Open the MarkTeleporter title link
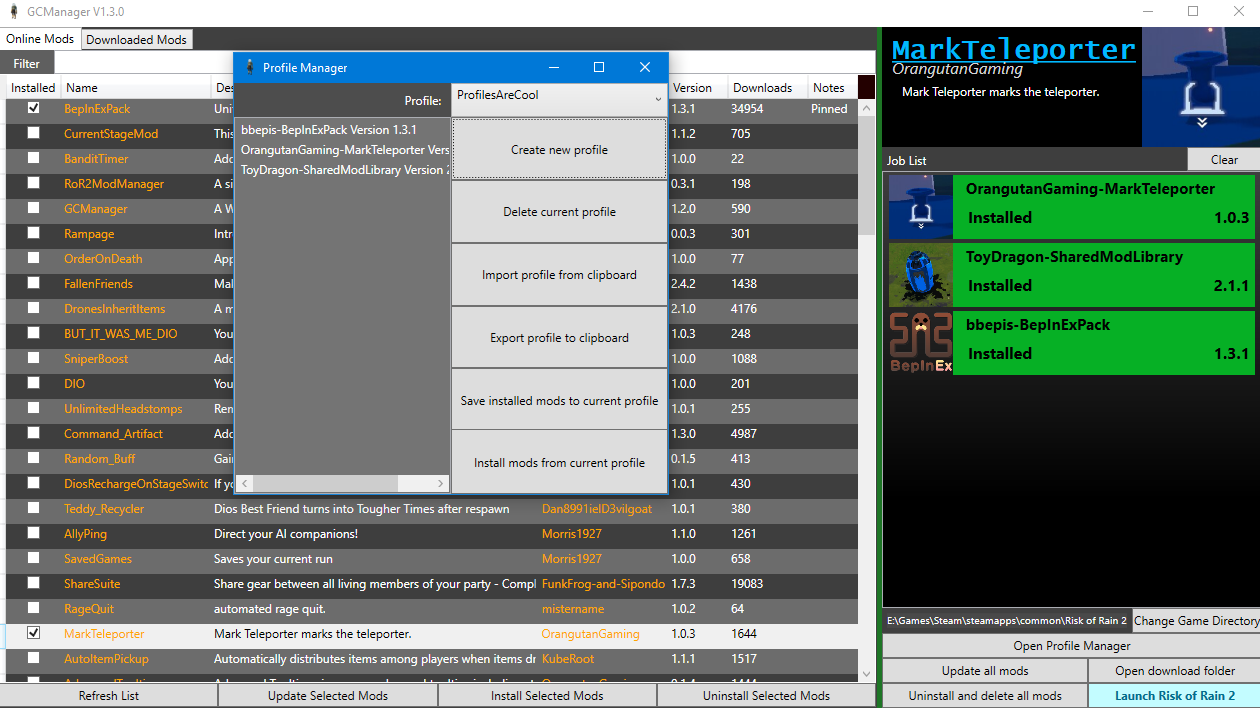Screen dimensions: 1260x708 (x=1013, y=50)
